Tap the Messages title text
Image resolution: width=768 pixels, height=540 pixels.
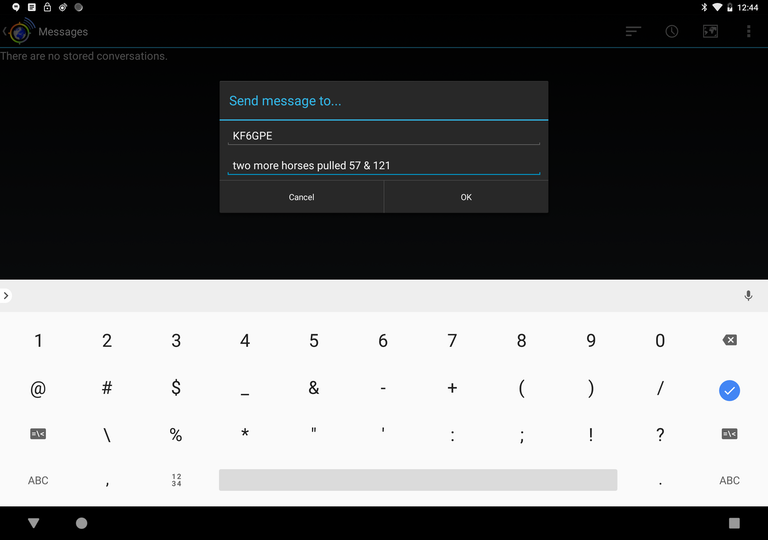[x=63, y=31]
